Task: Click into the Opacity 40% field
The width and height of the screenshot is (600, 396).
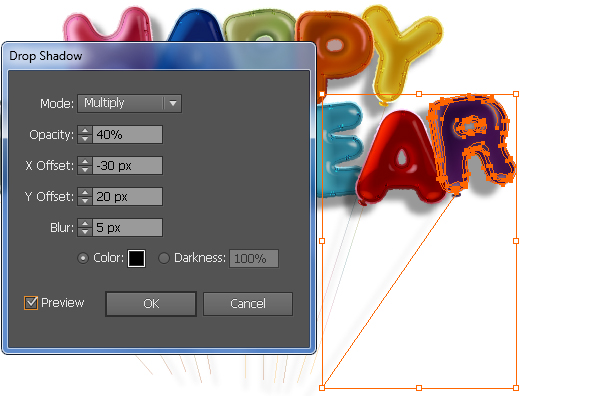Action: (x=127, y=135)
